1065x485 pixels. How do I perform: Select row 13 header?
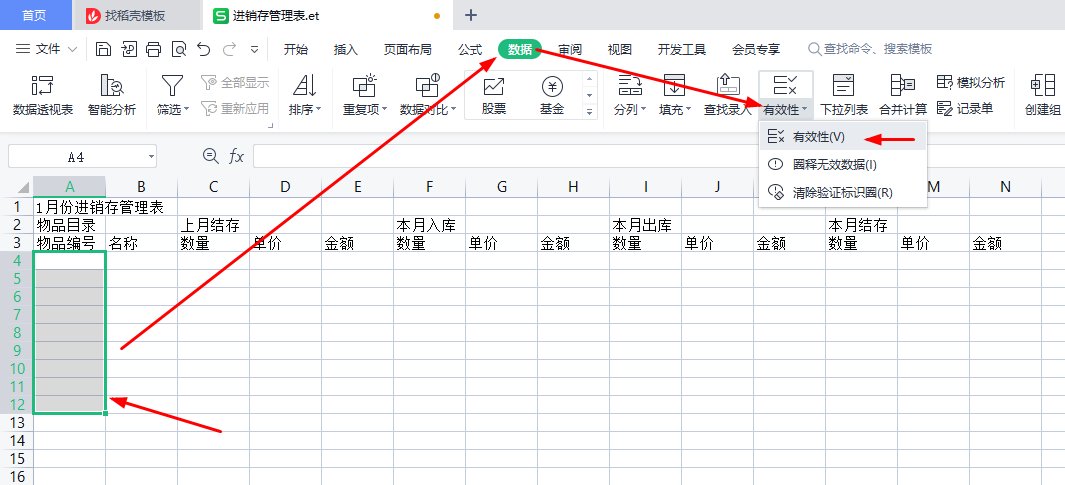[x=16, y=423]
